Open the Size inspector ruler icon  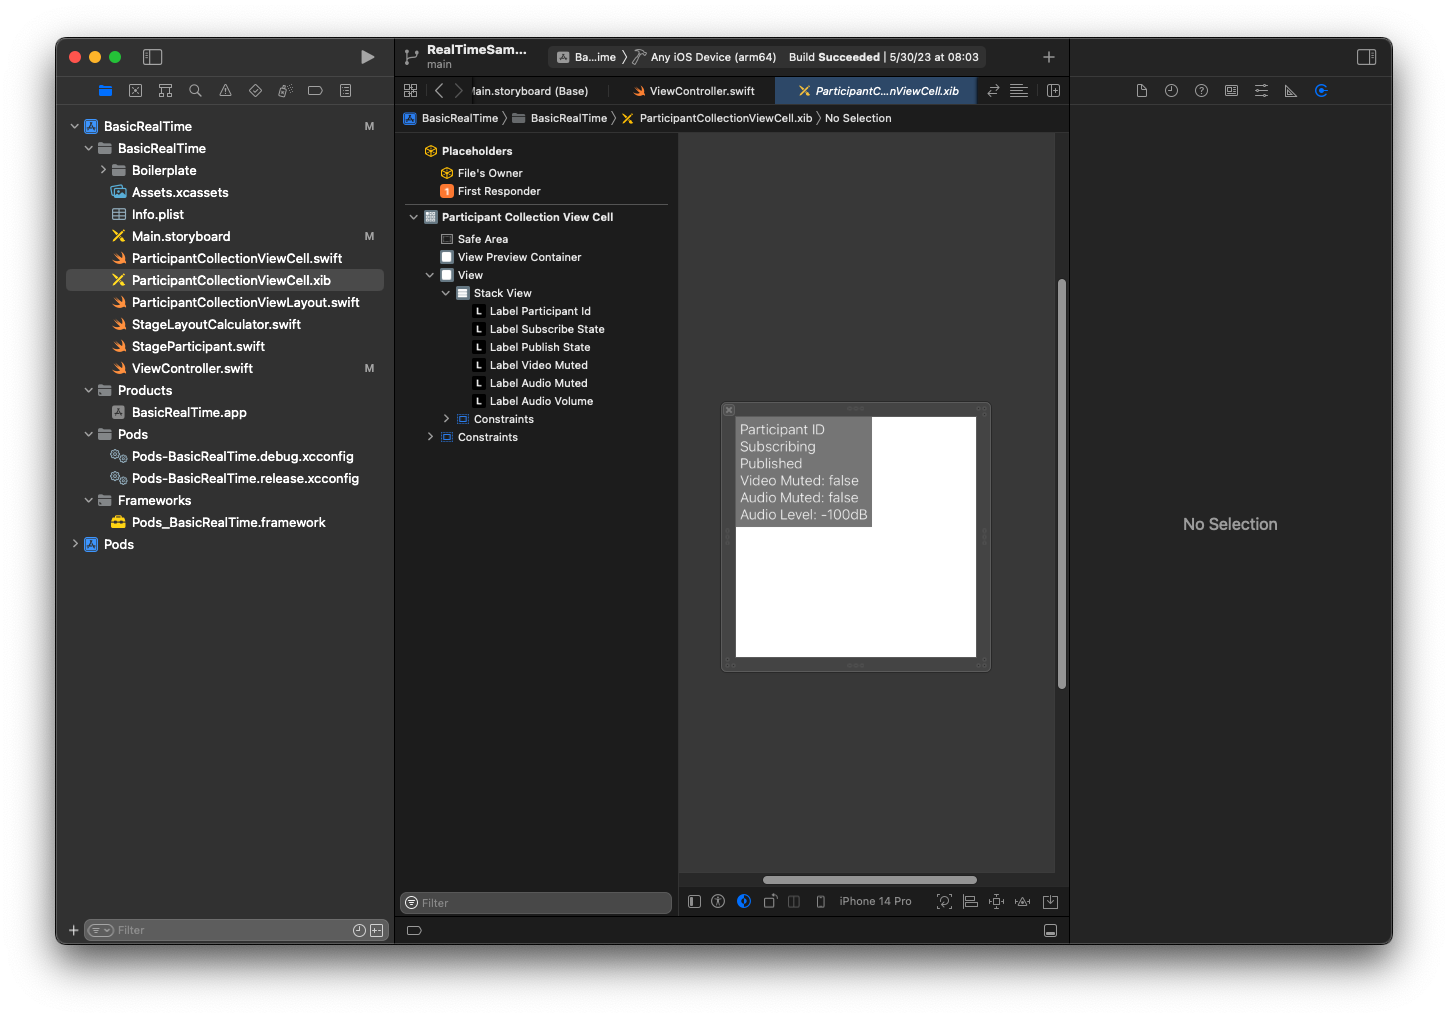tap(1291, 90)
